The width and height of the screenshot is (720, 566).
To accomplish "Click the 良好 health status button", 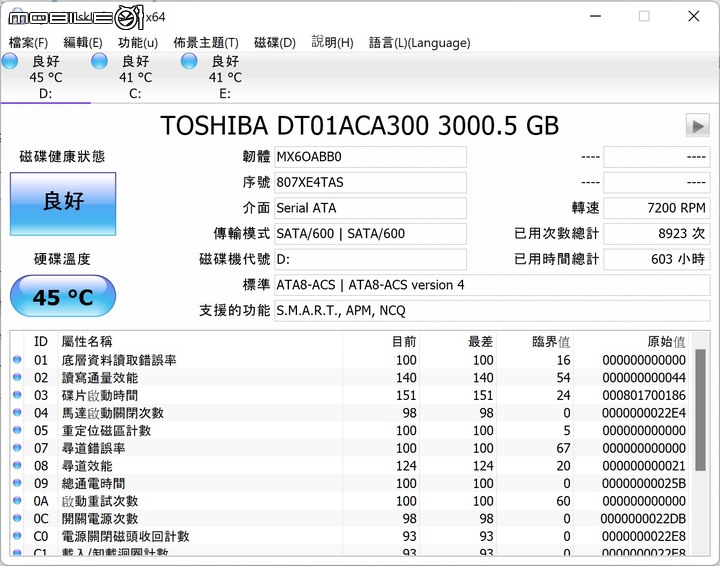I will pos(63,204).
